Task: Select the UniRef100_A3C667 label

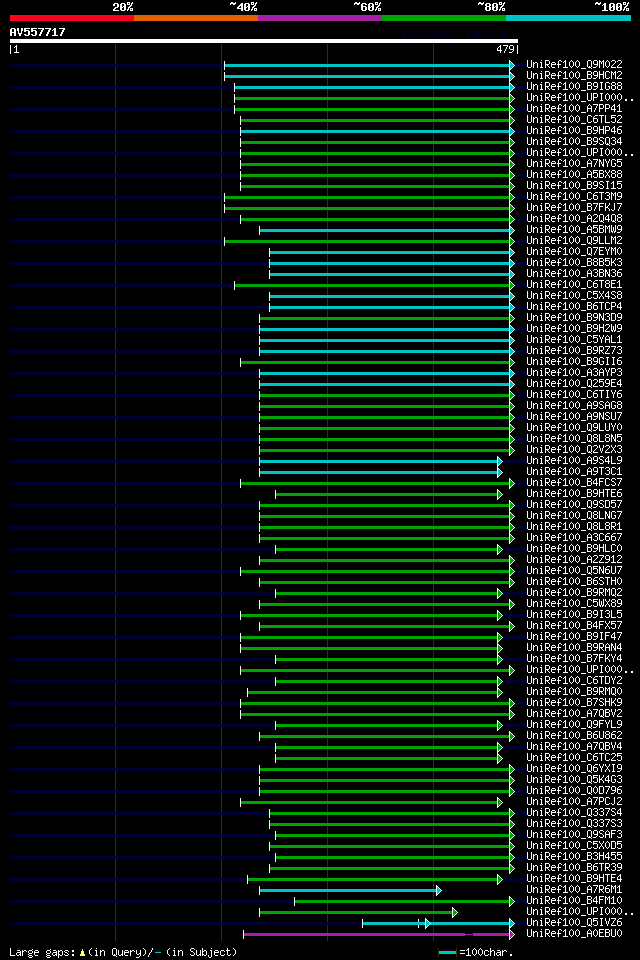Action: click(x=574, y=538)
